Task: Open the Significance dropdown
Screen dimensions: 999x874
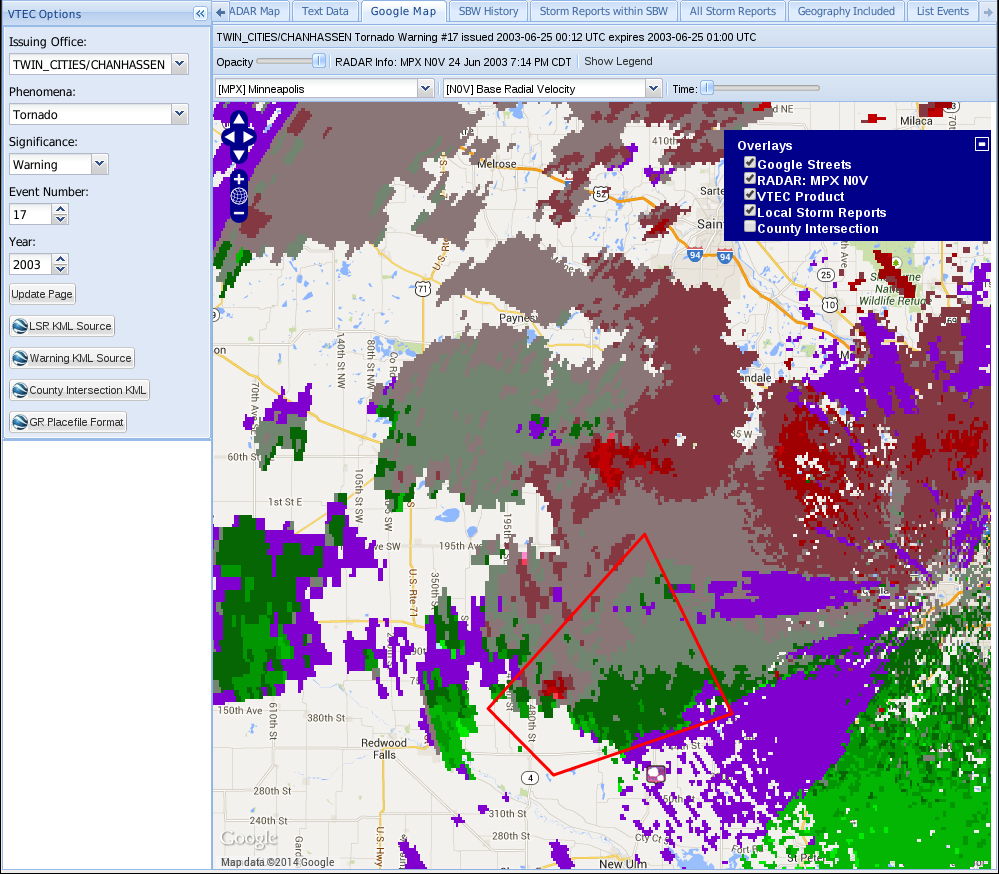Action: pos(99,164)
